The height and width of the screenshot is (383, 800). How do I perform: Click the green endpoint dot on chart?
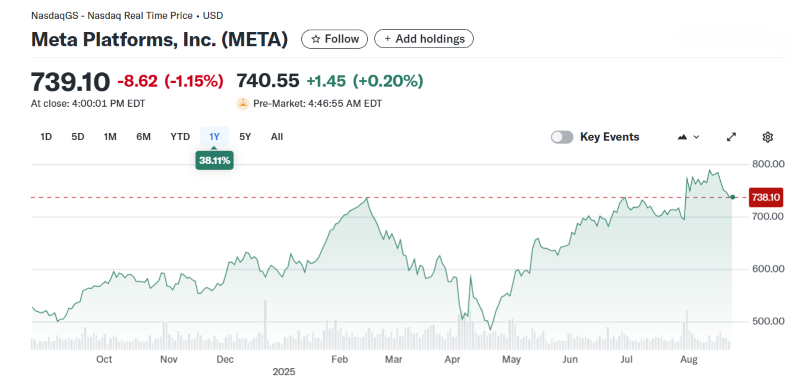click(733, 197)
